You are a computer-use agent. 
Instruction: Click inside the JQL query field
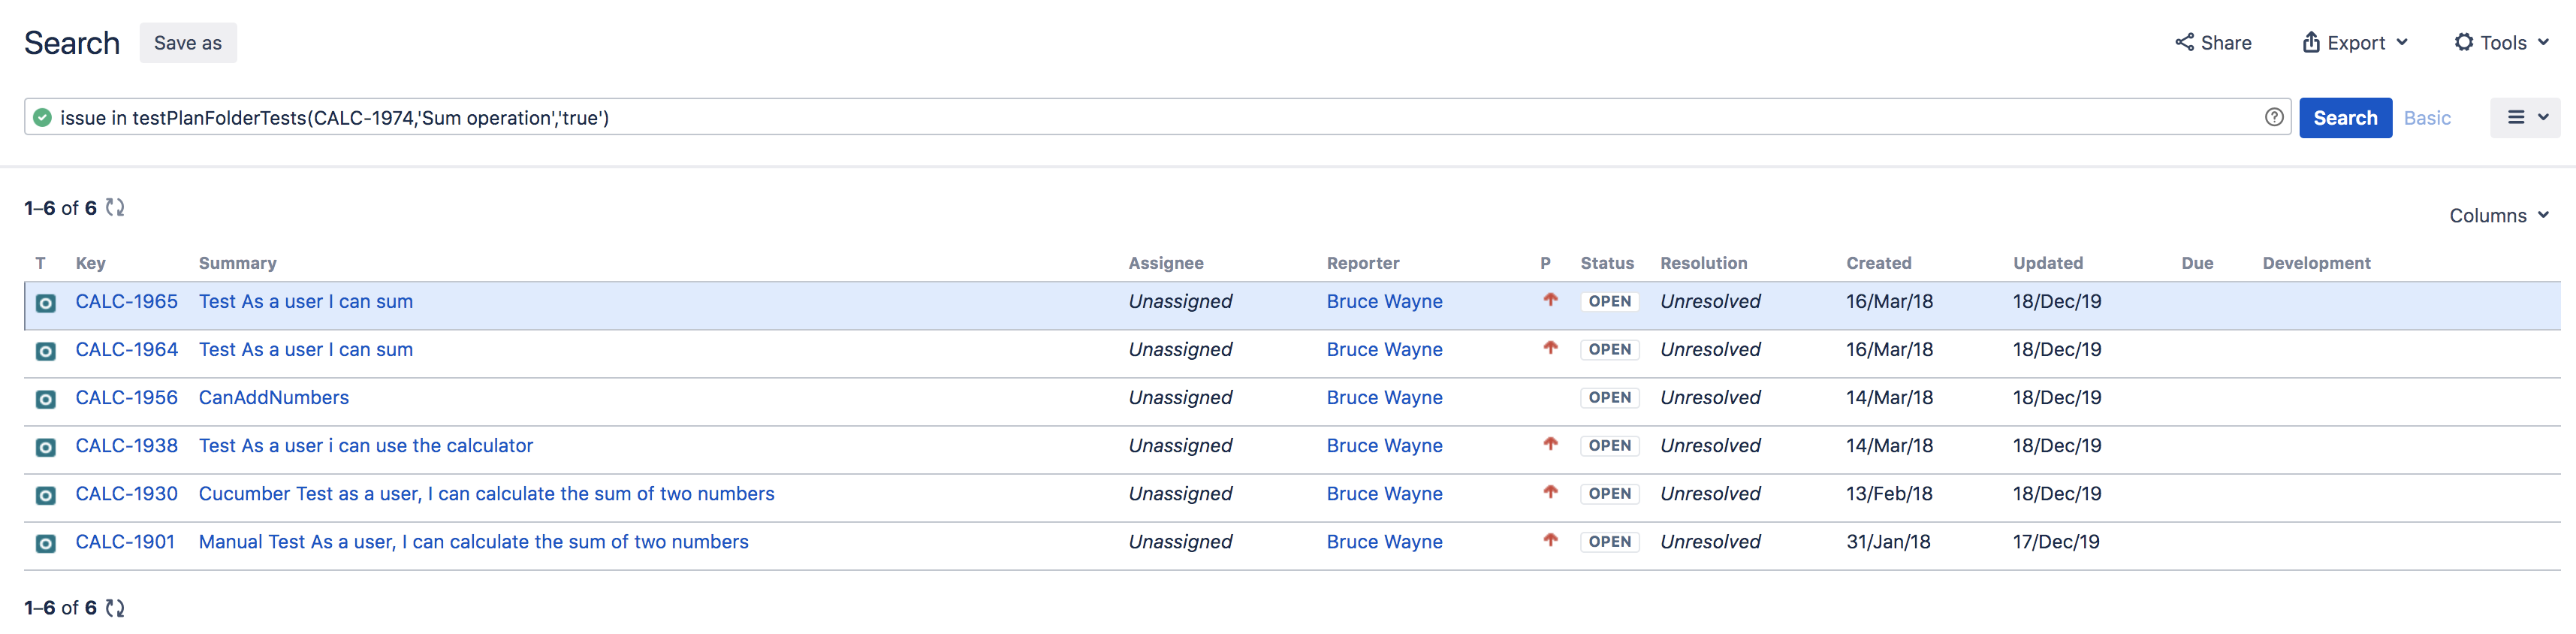pyautogui.click(x=1157, y=118)
